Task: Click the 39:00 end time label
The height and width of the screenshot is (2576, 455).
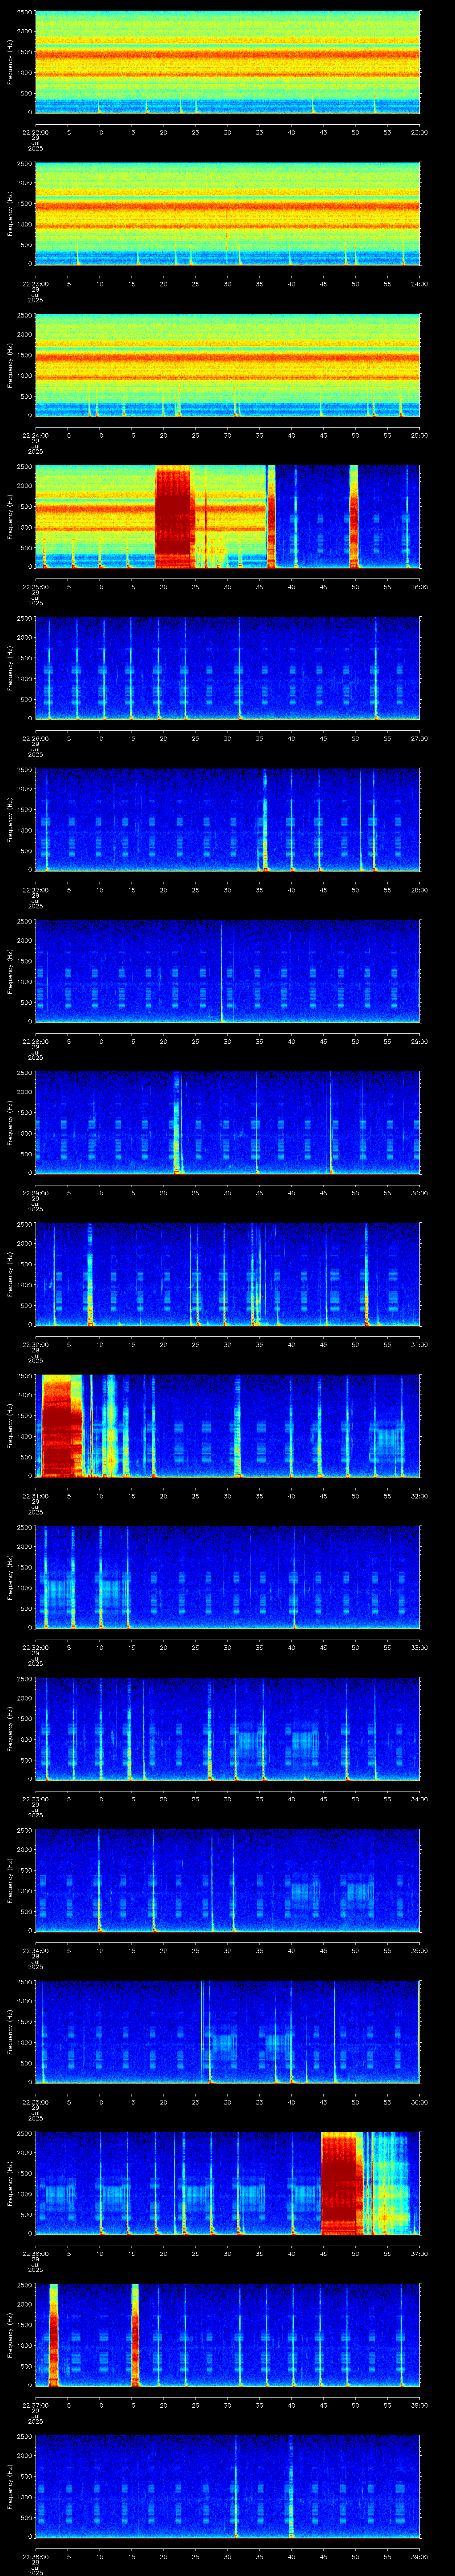Action: tap(419, 2556)
